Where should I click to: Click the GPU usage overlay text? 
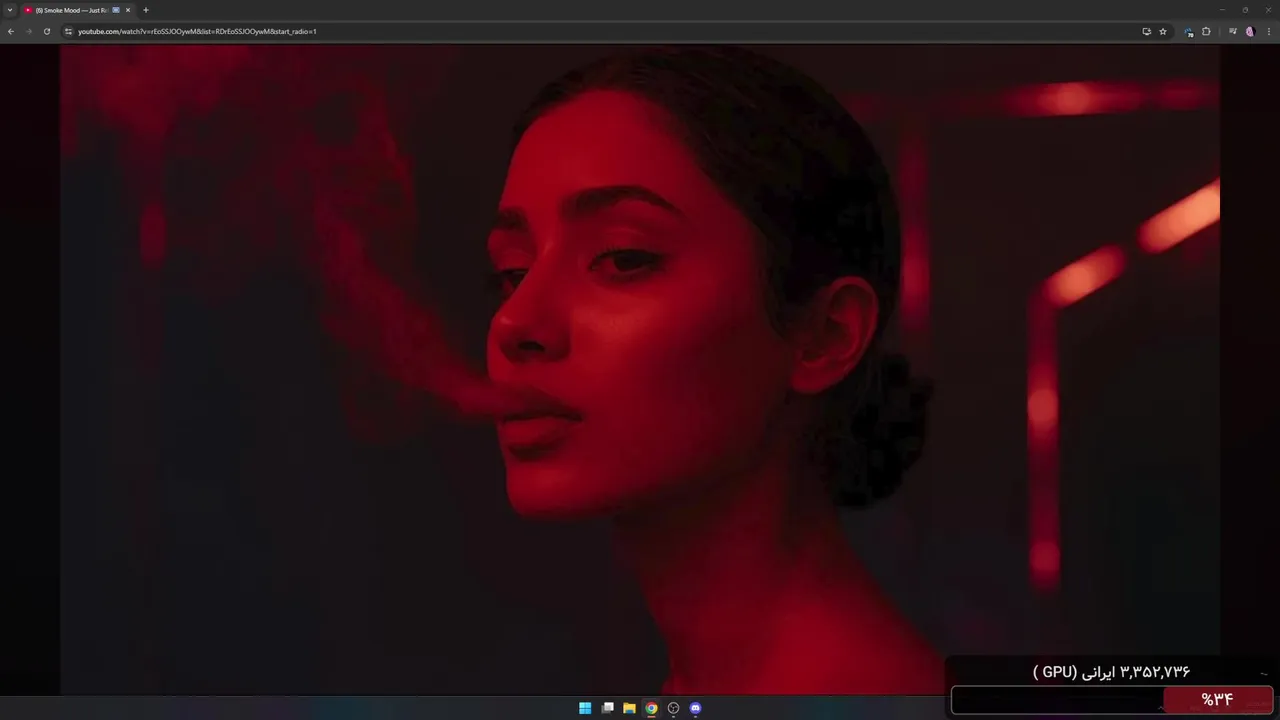(x=1111, y=672)
